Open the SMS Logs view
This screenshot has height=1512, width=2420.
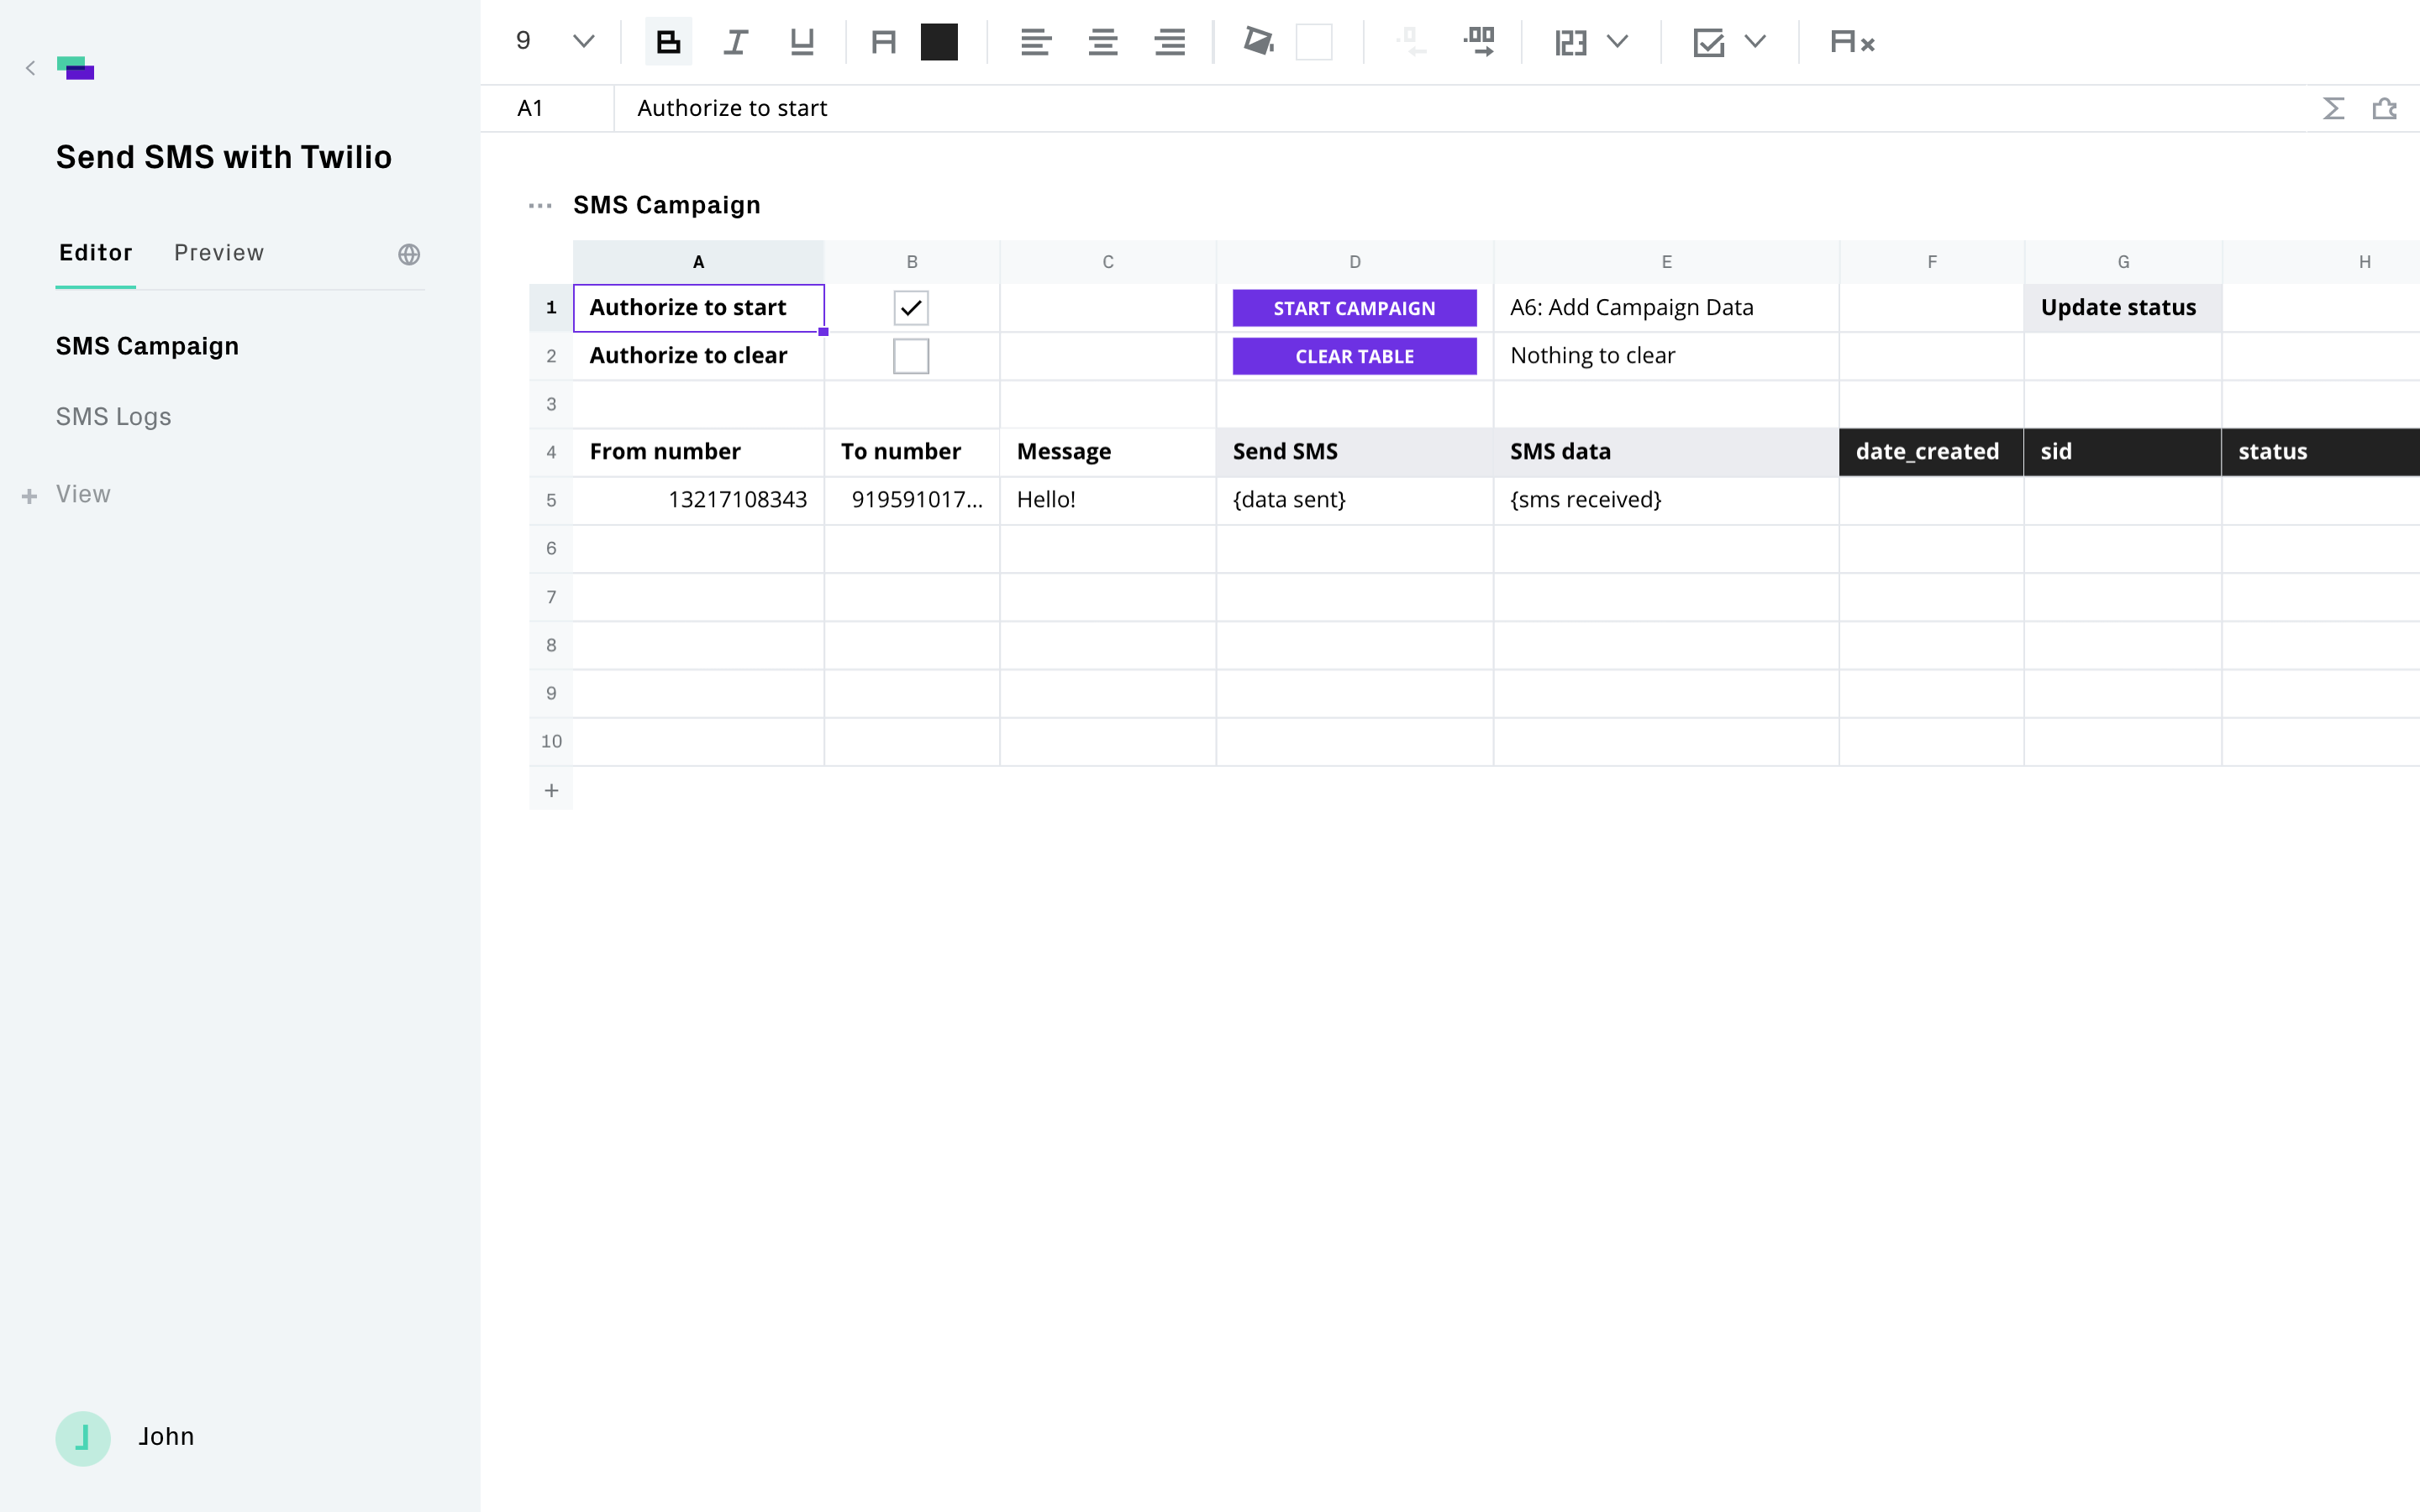click(113, 417)
